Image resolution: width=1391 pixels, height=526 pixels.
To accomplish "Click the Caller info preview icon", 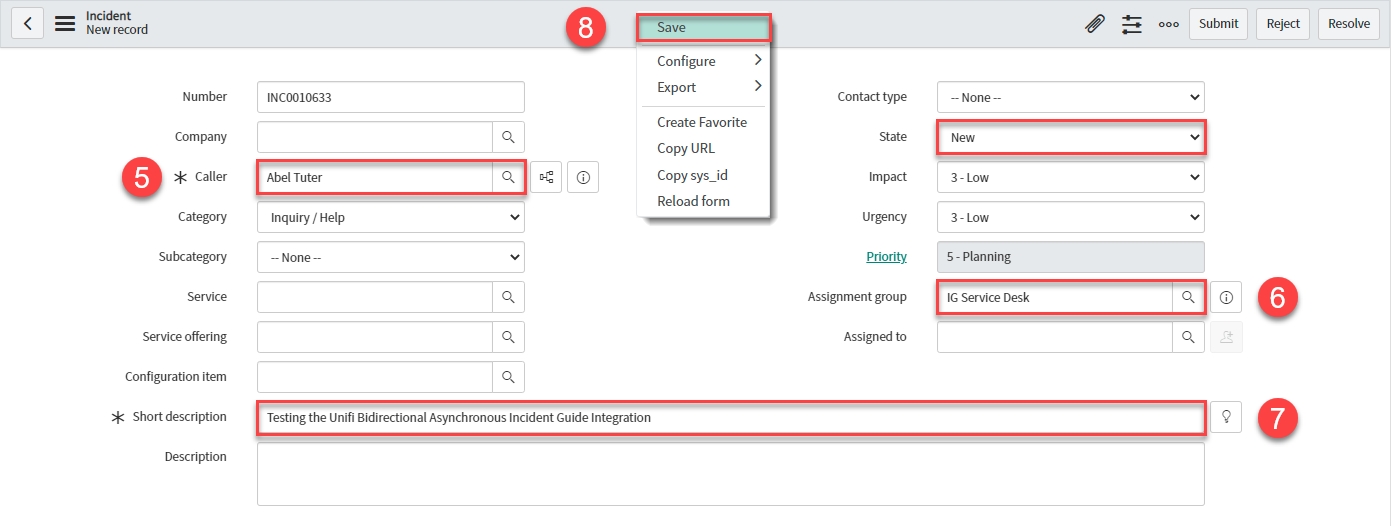I will tap(583, 177).
